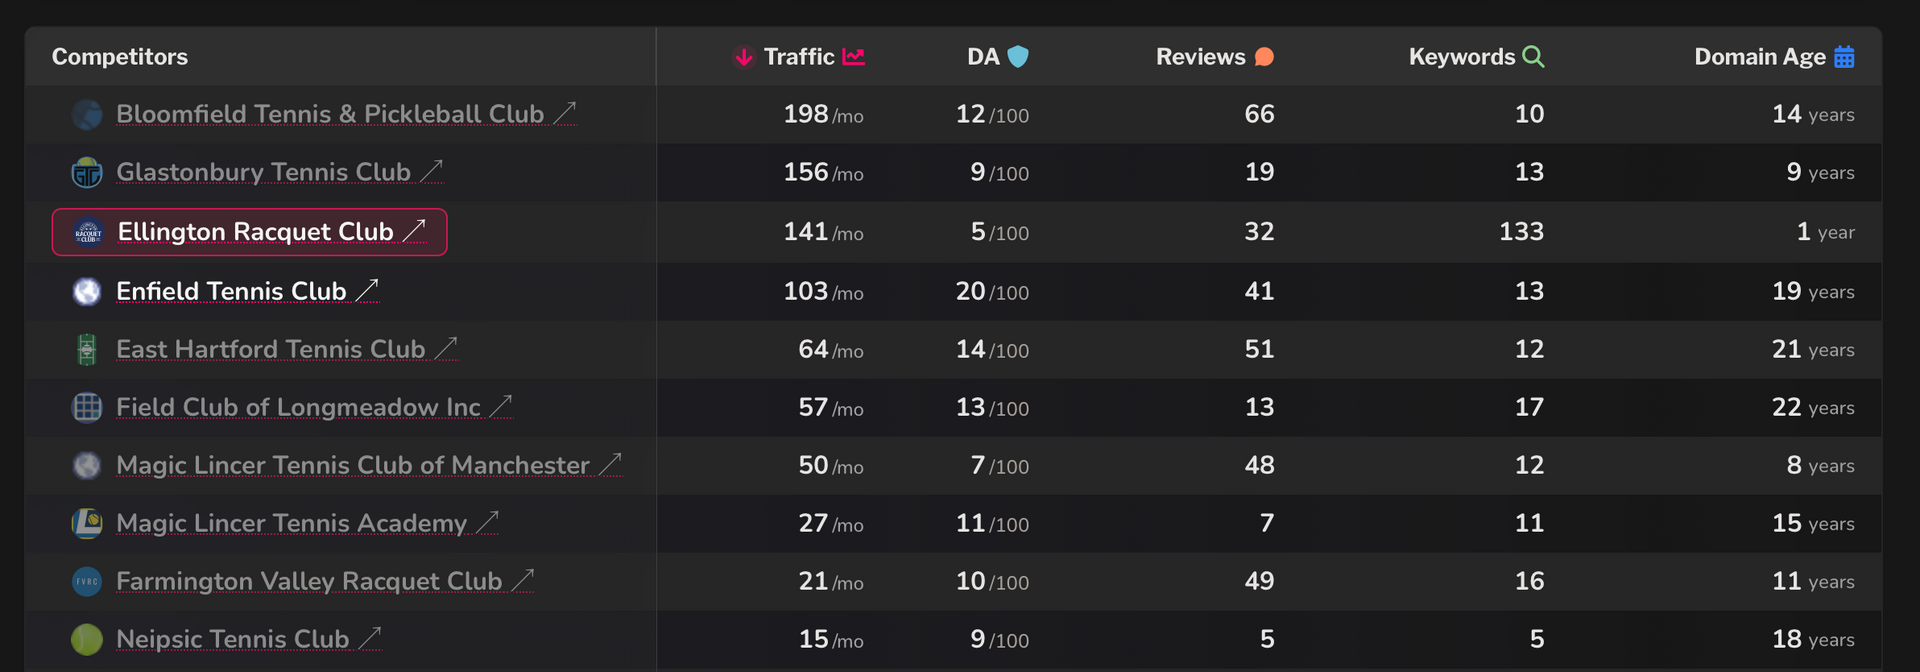The width and height of the screenshot is (1920, 672).
Task: Click the East Hartford Tennis Club logo
Action: coord(87,350)
